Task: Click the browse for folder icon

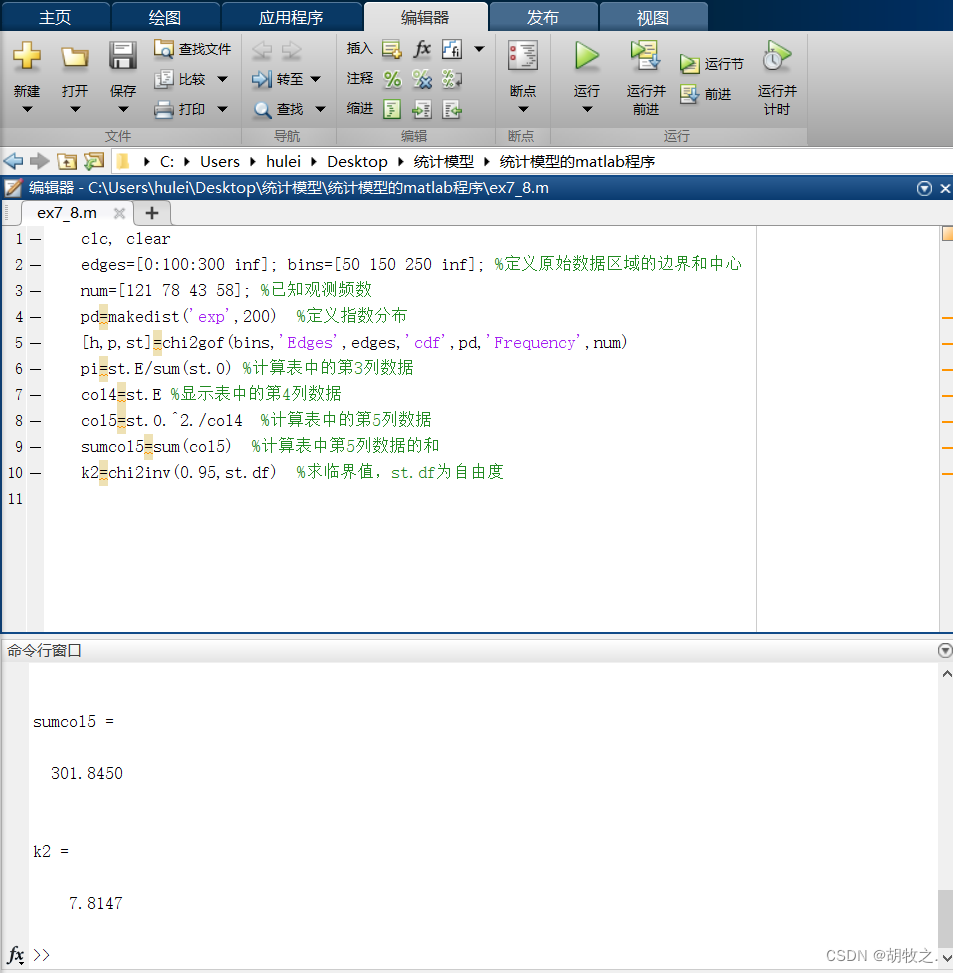Action: (94, 162)
